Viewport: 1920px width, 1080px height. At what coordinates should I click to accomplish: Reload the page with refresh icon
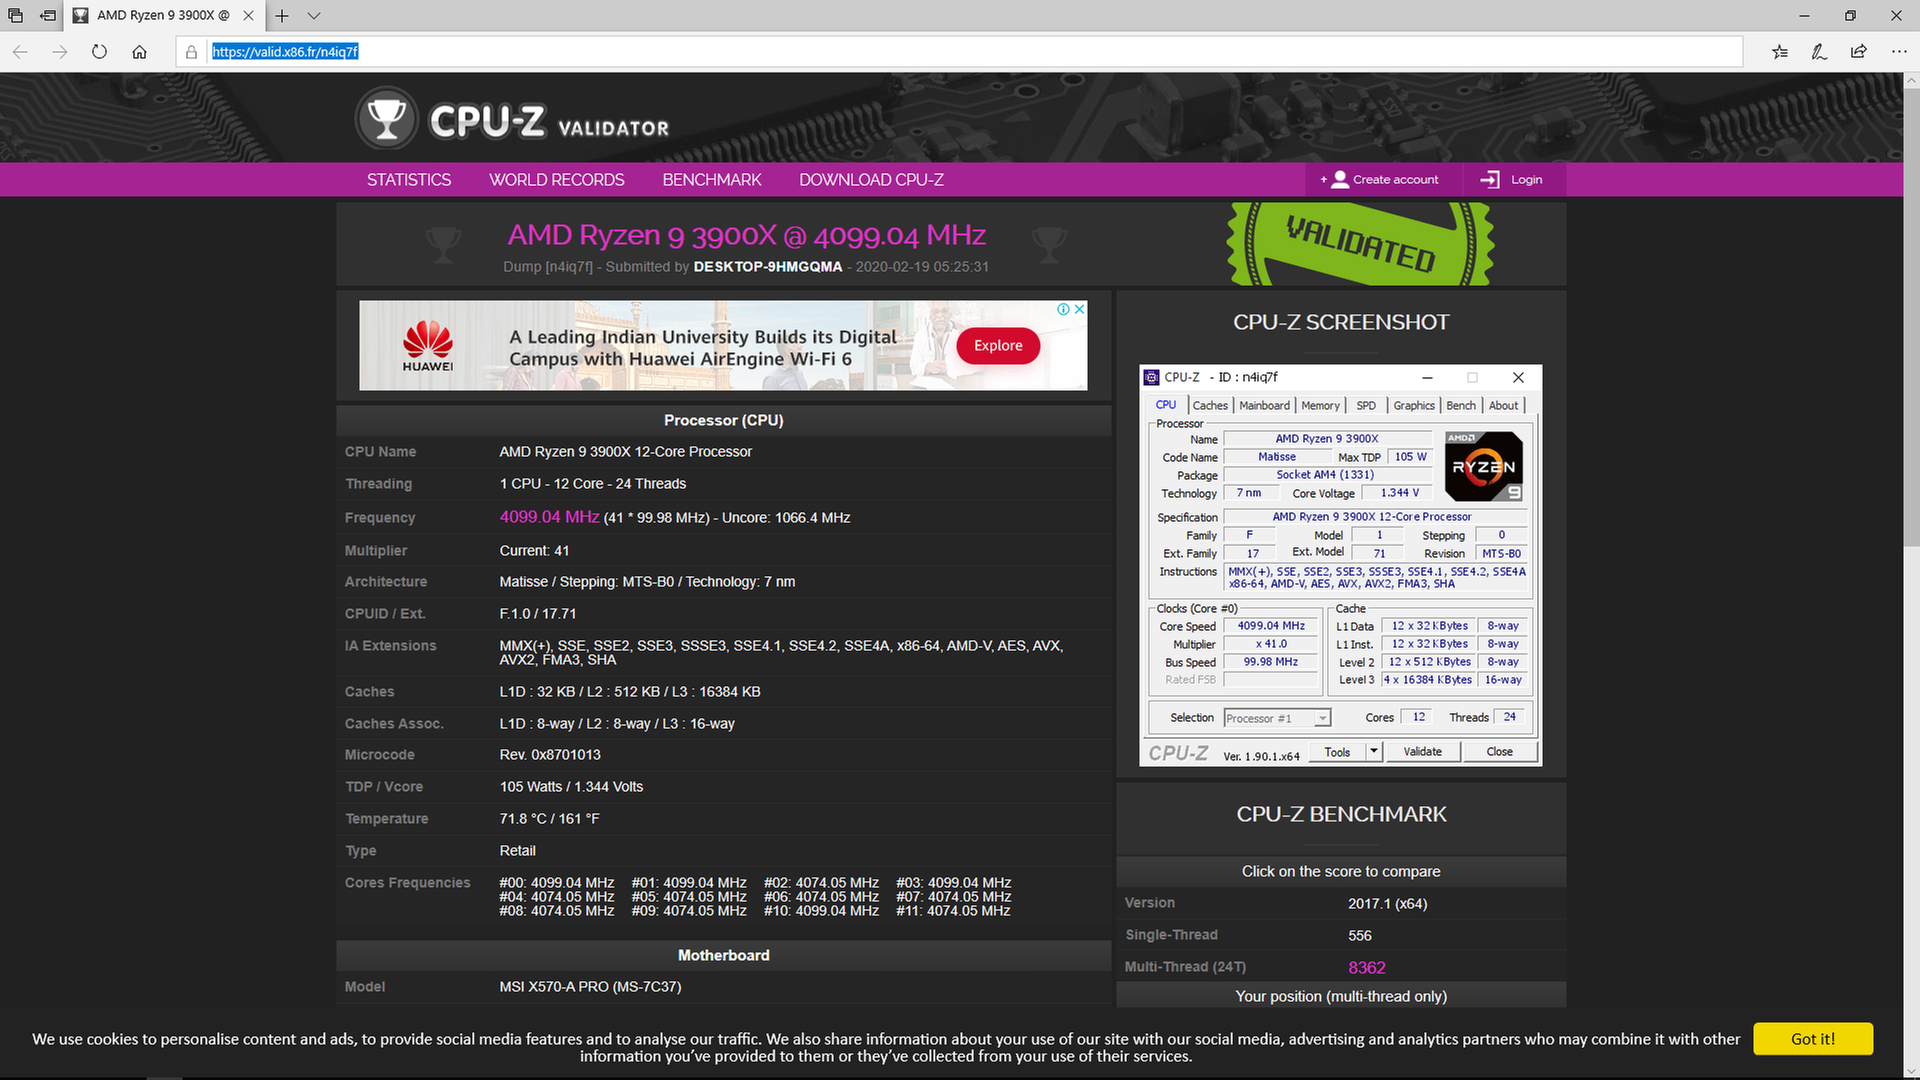tap(99, 52)
